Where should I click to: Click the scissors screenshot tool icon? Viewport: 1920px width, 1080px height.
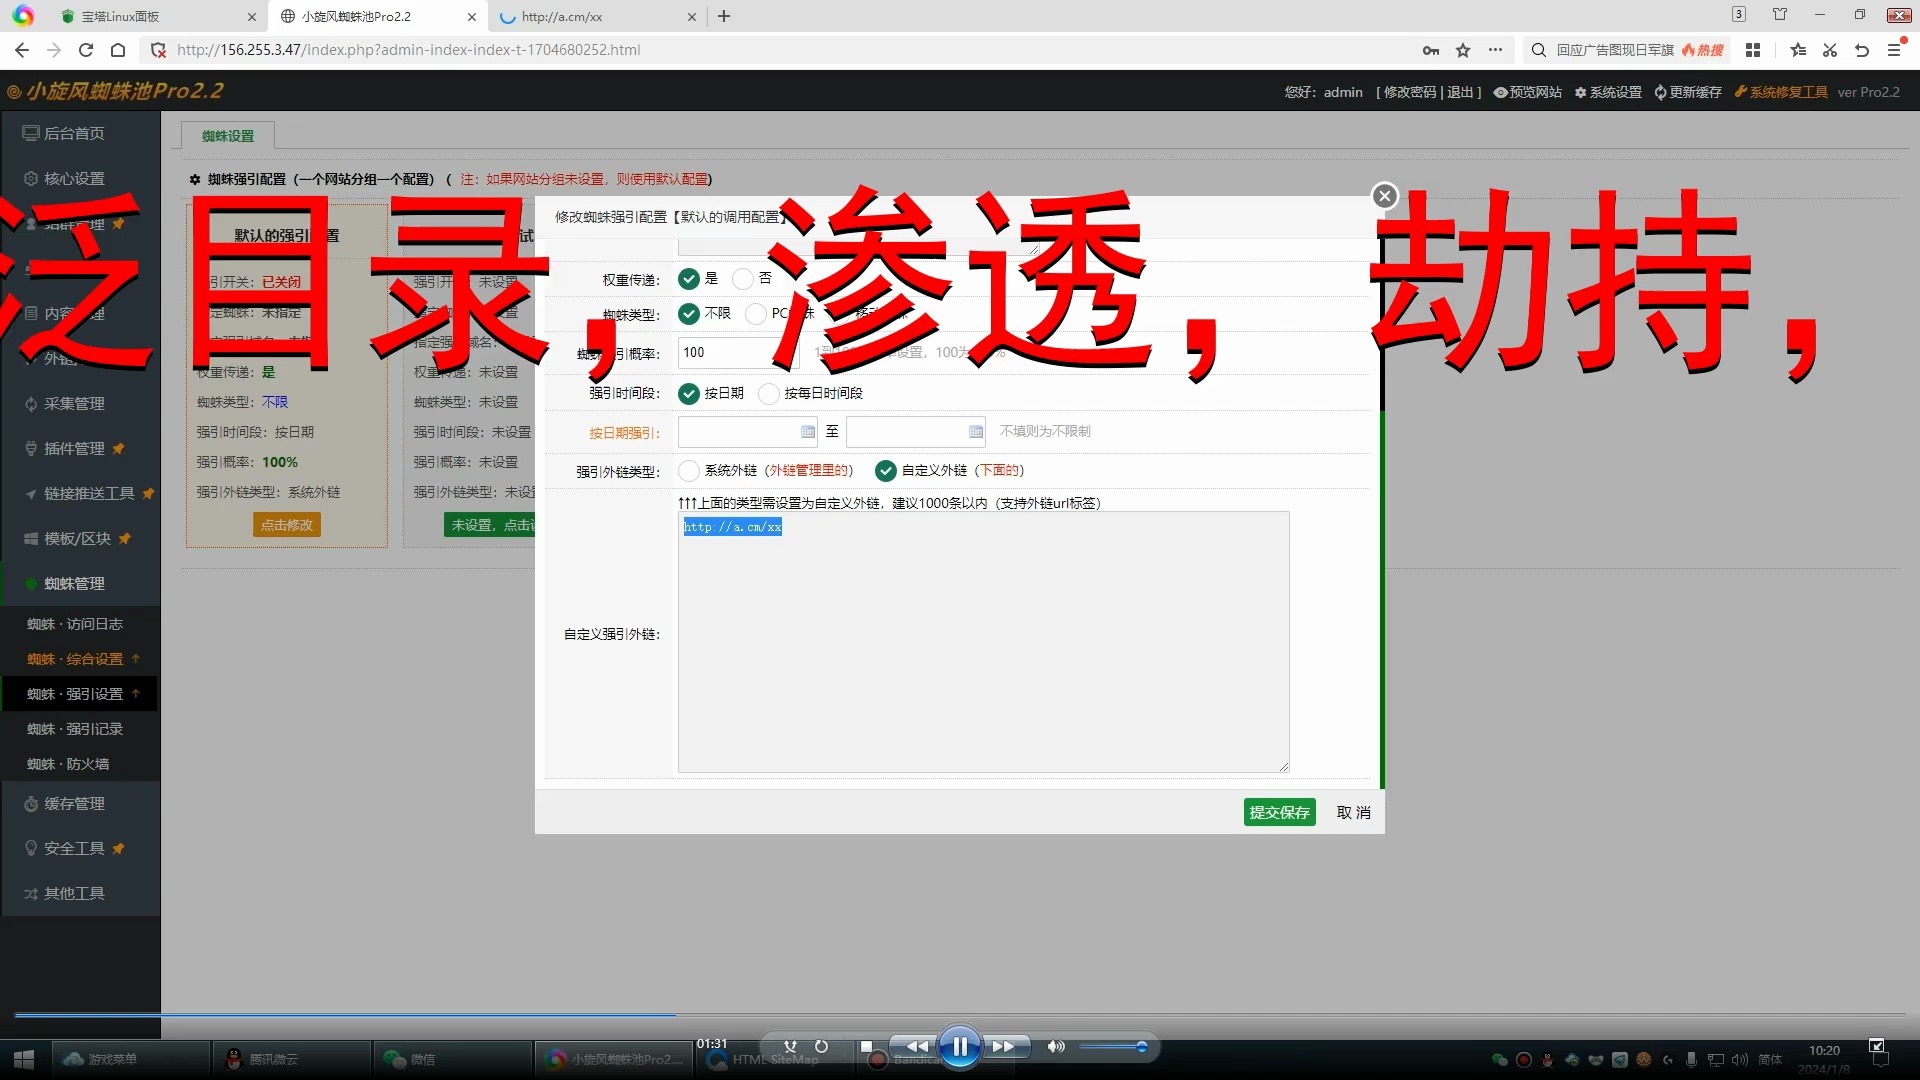click(1830, 50)
